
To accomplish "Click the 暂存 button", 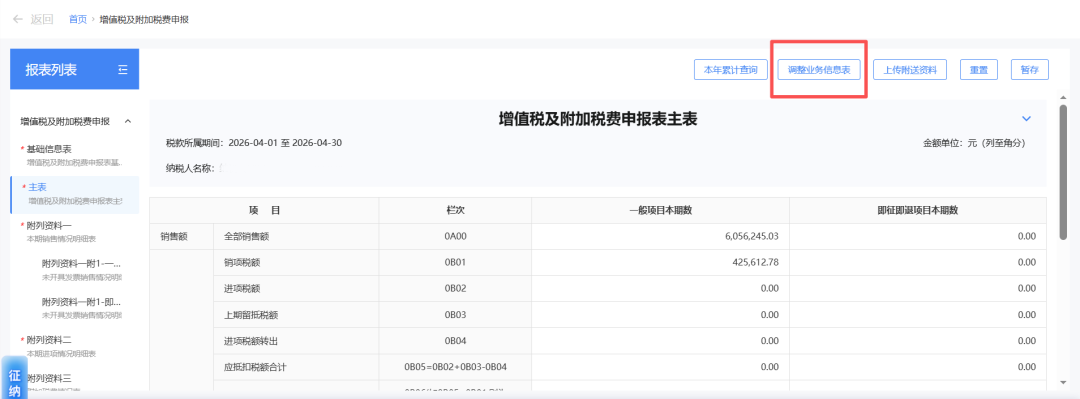I will (x=1030, y=70).
